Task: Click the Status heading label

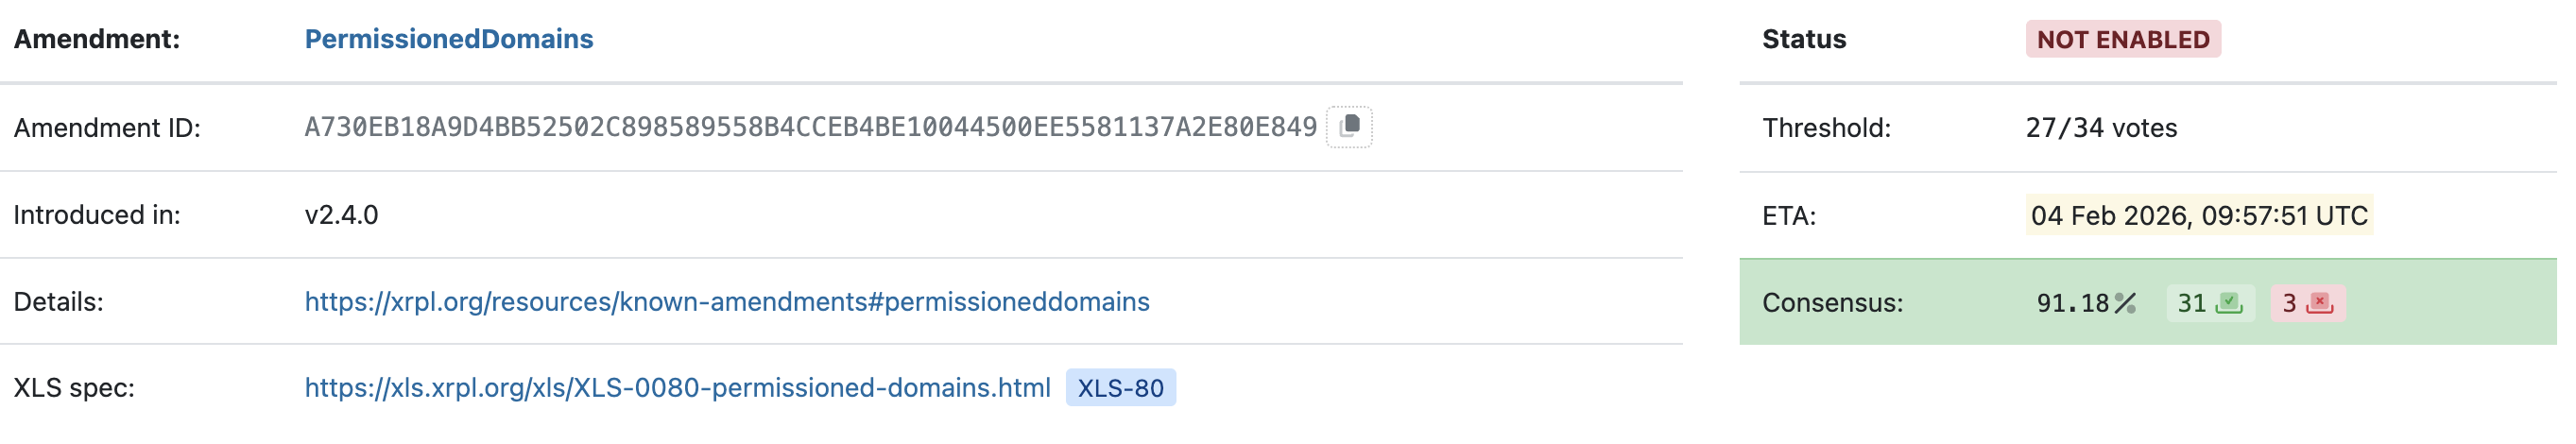Action: click(x=1803, y=39)
